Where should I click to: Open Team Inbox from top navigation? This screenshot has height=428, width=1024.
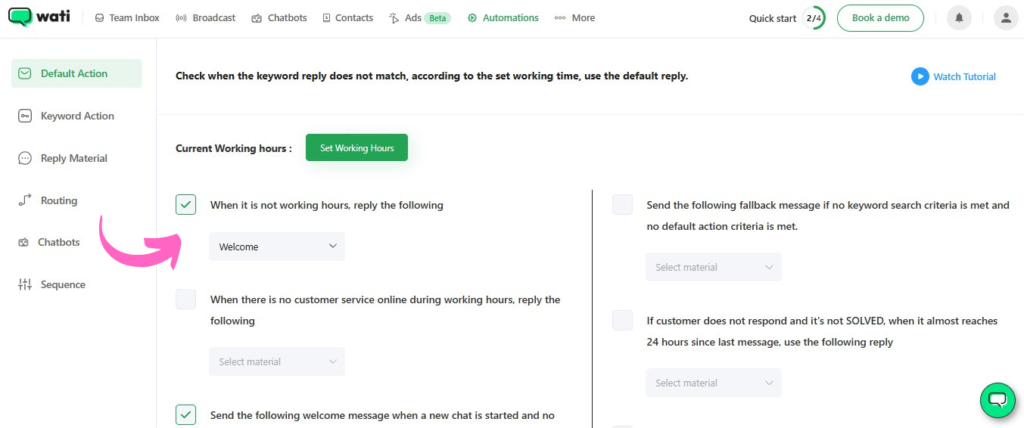pyautogui.click(x=128, y=18)
